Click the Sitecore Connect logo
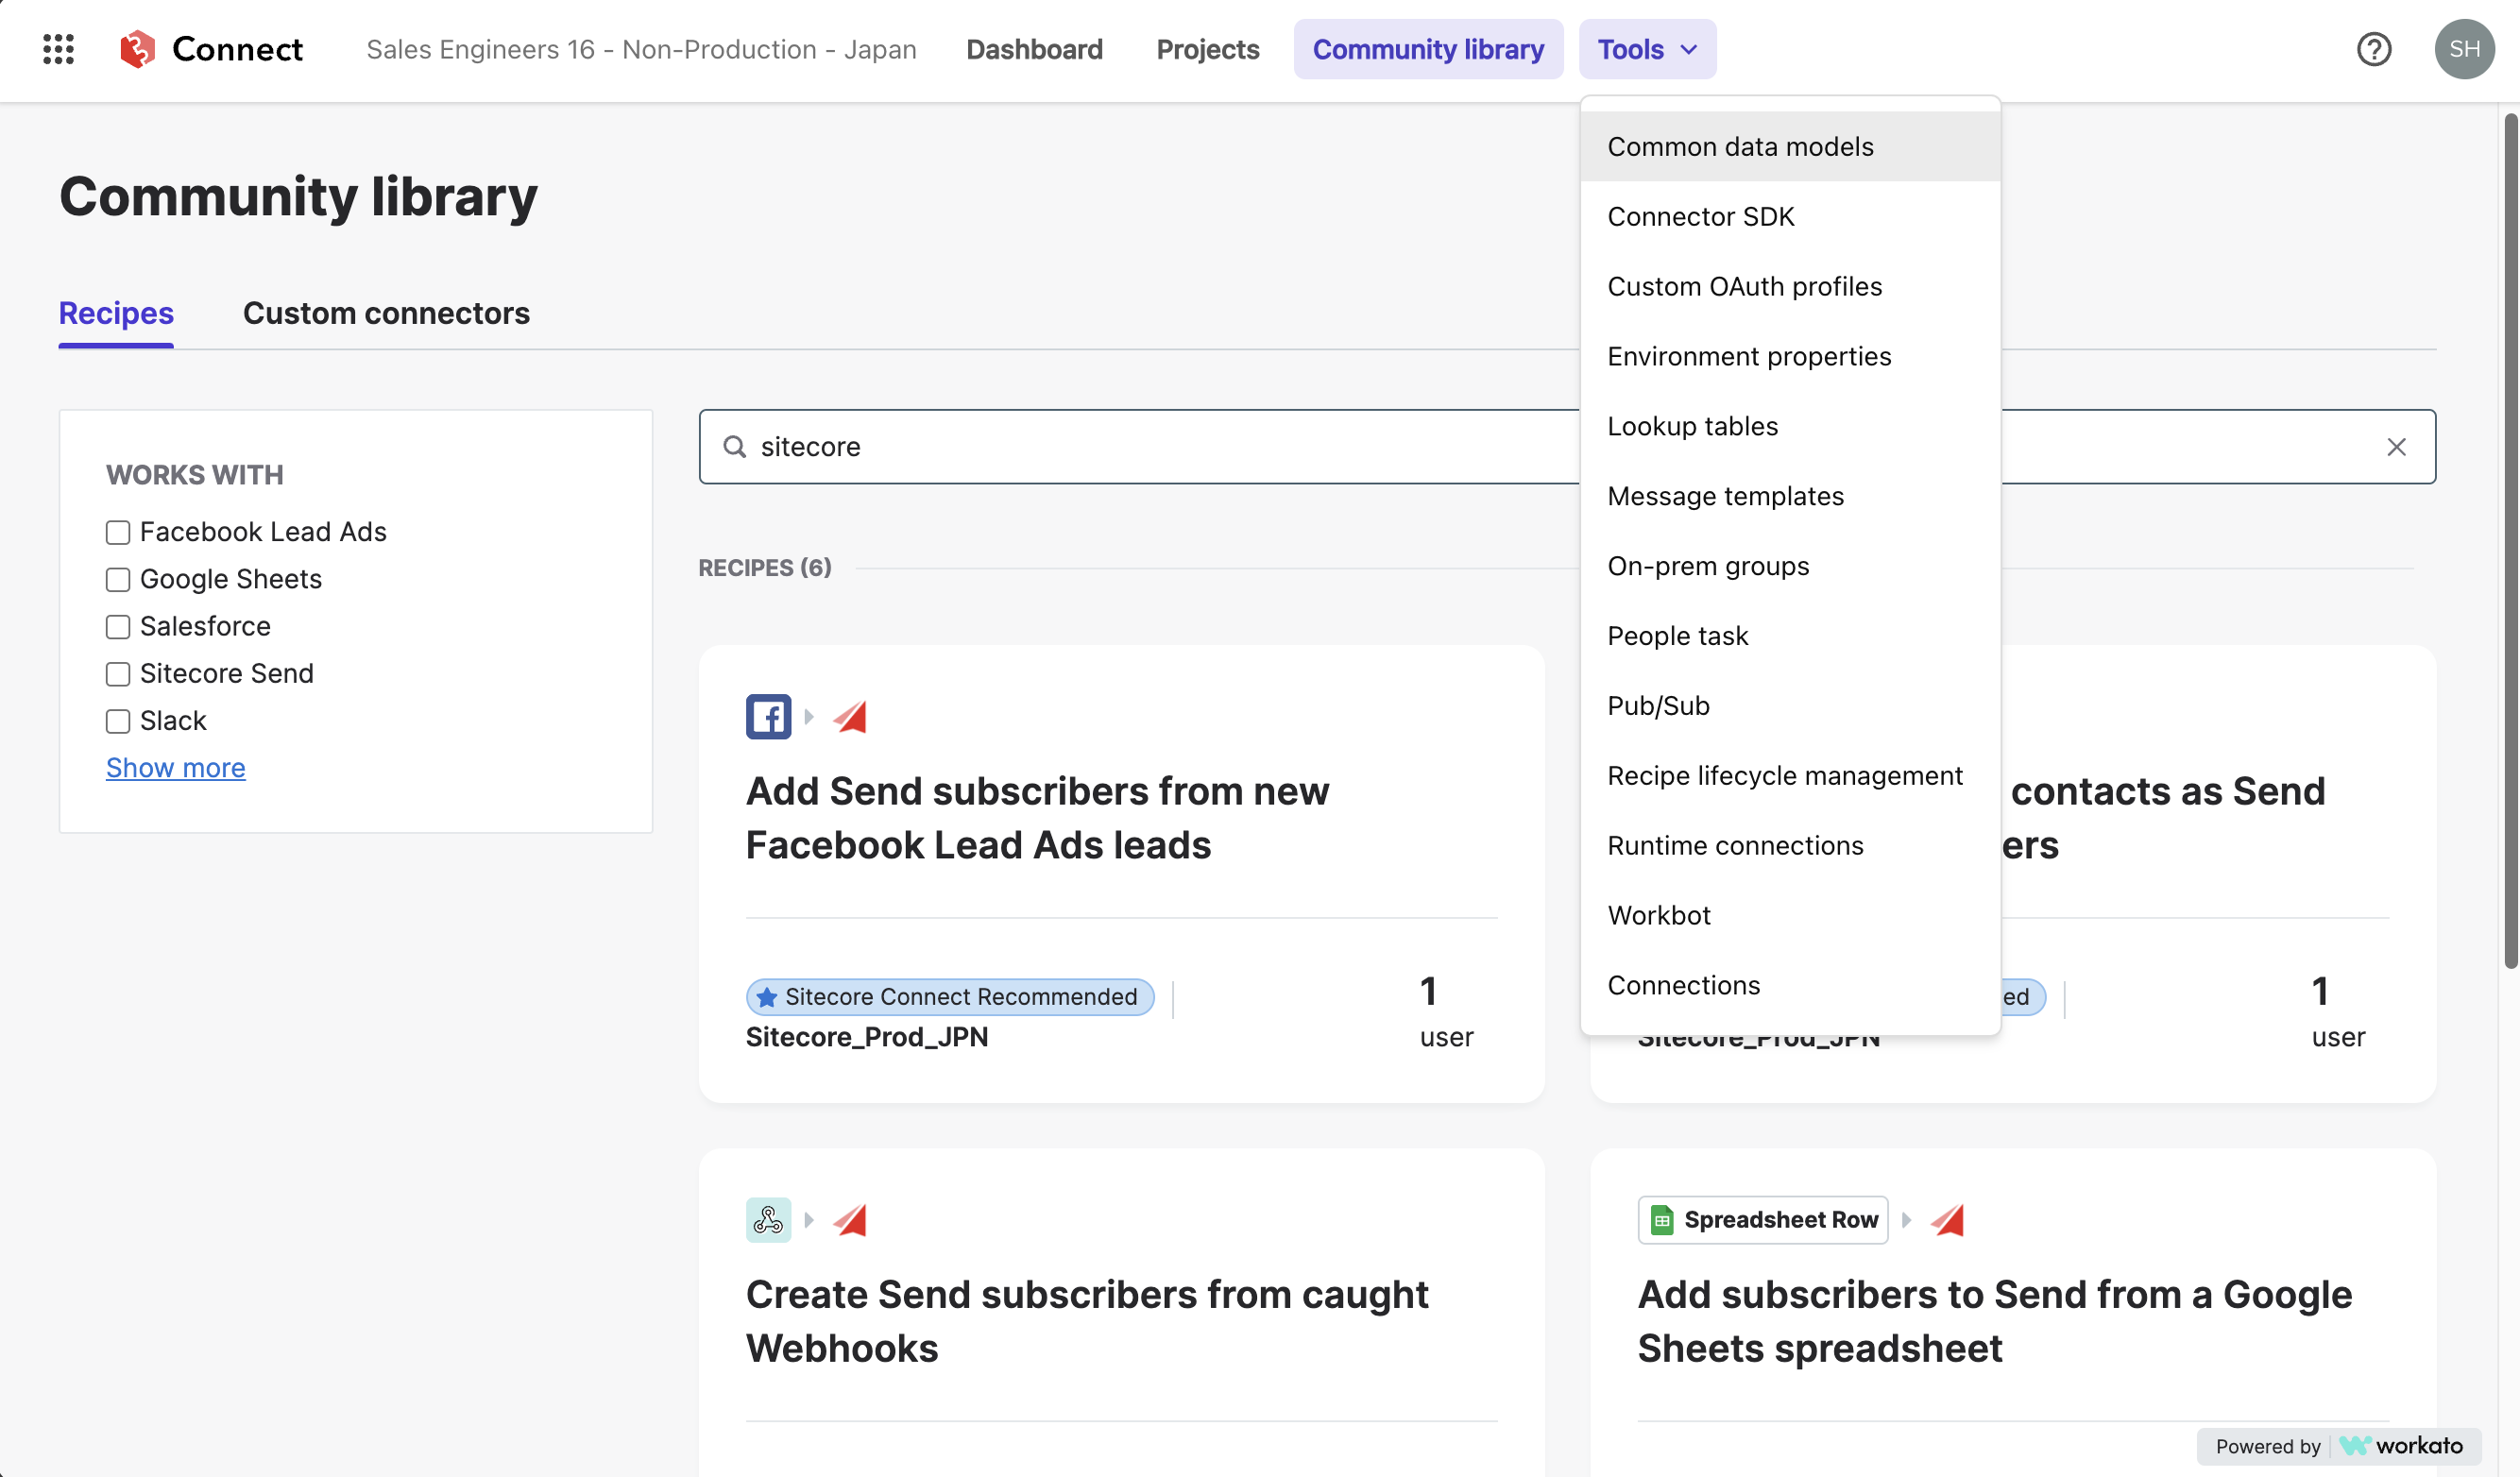Screen dimensions: 2520x1477 point(211,49)
